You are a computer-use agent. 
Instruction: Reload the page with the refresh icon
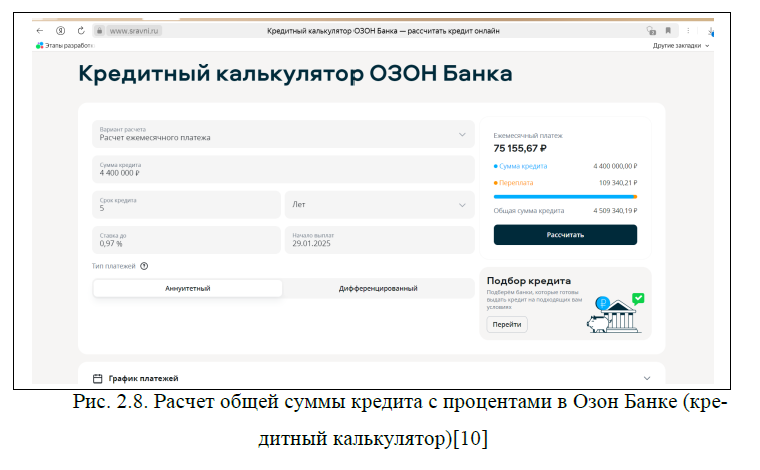80,31
